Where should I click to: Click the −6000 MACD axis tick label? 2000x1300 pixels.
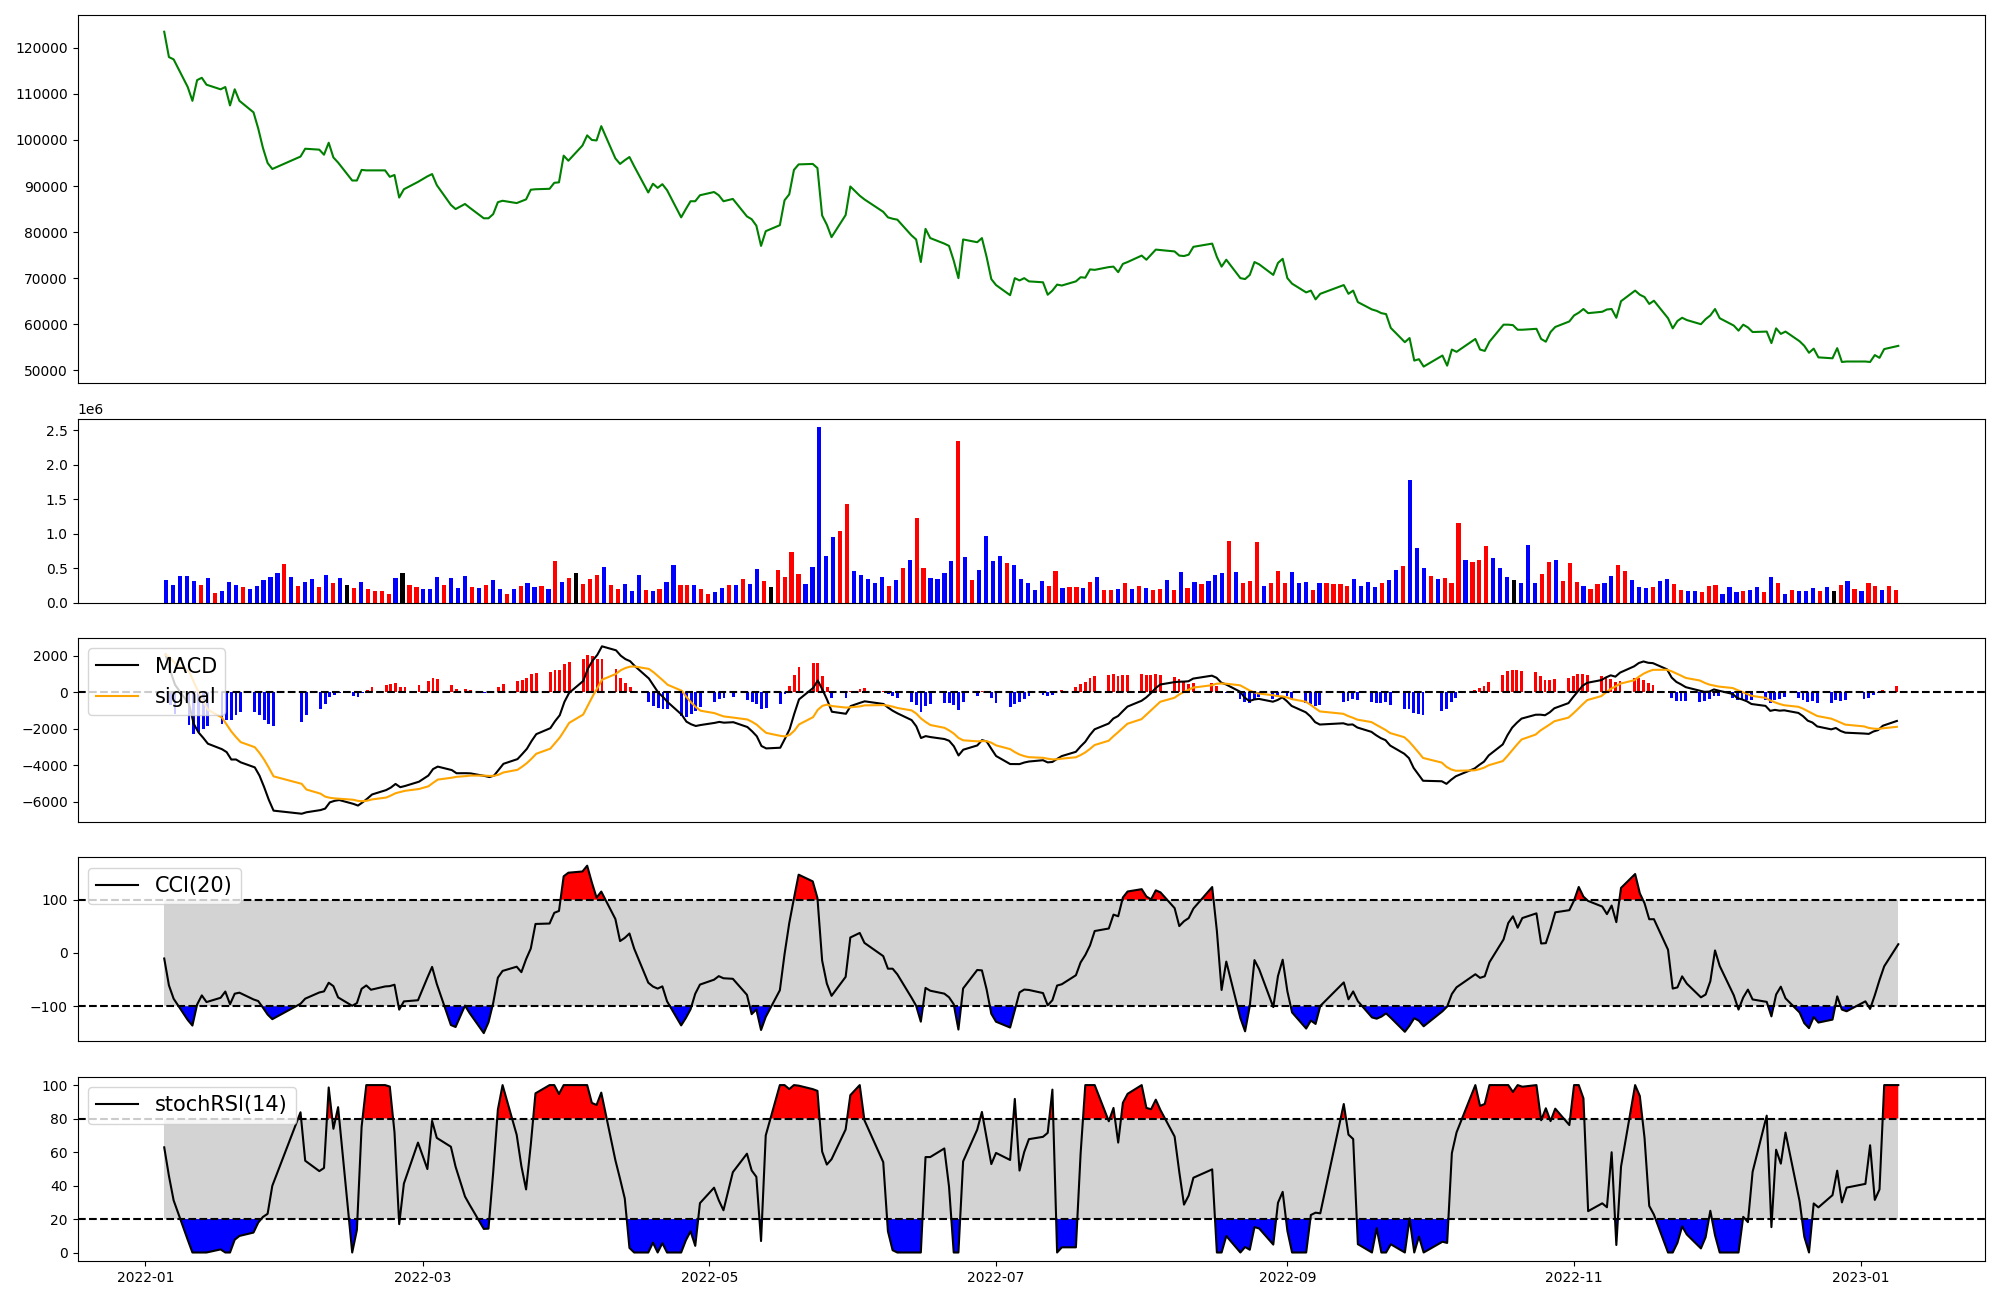44,803
